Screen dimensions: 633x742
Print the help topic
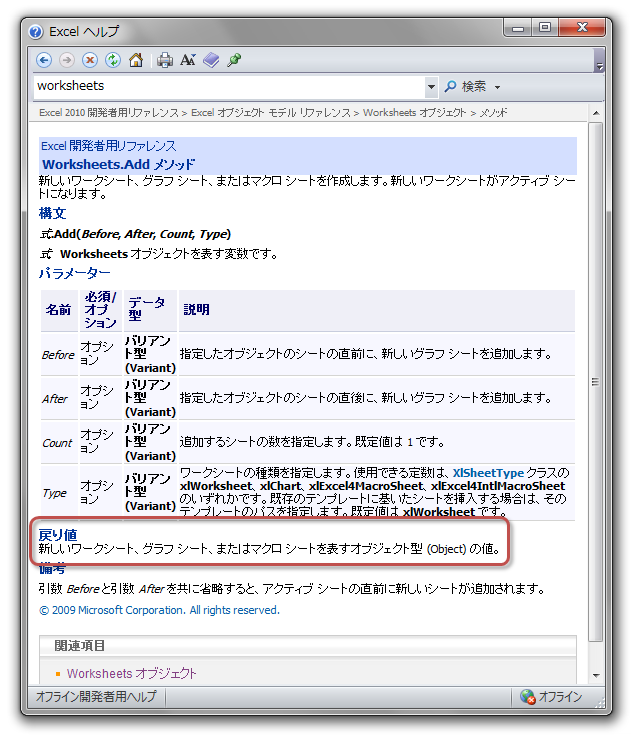(x=165, y=60)
